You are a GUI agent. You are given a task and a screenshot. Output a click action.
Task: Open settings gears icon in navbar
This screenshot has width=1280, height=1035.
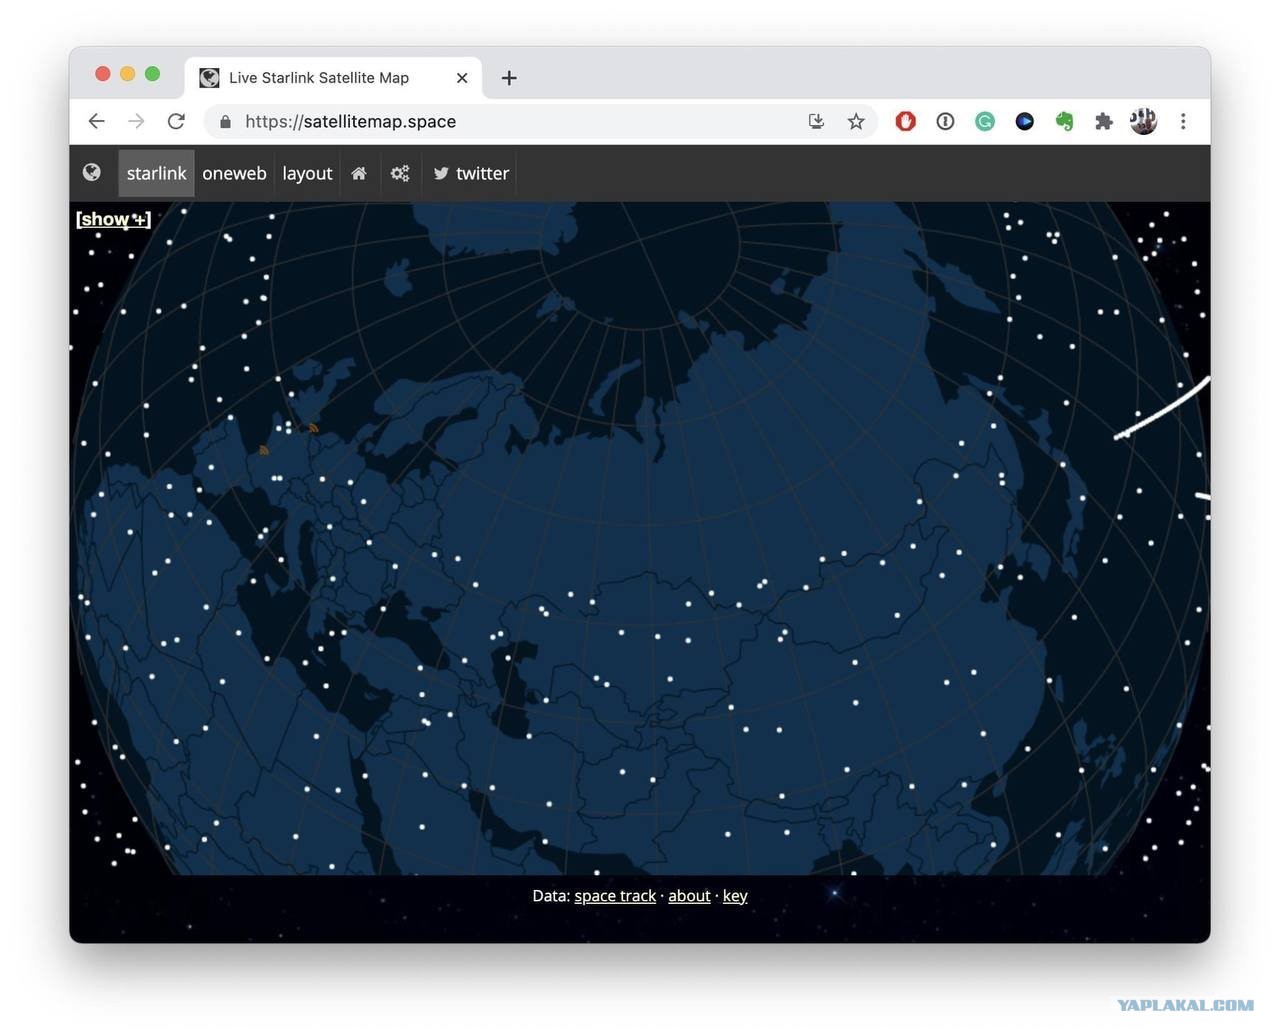[x=400, y=173]
